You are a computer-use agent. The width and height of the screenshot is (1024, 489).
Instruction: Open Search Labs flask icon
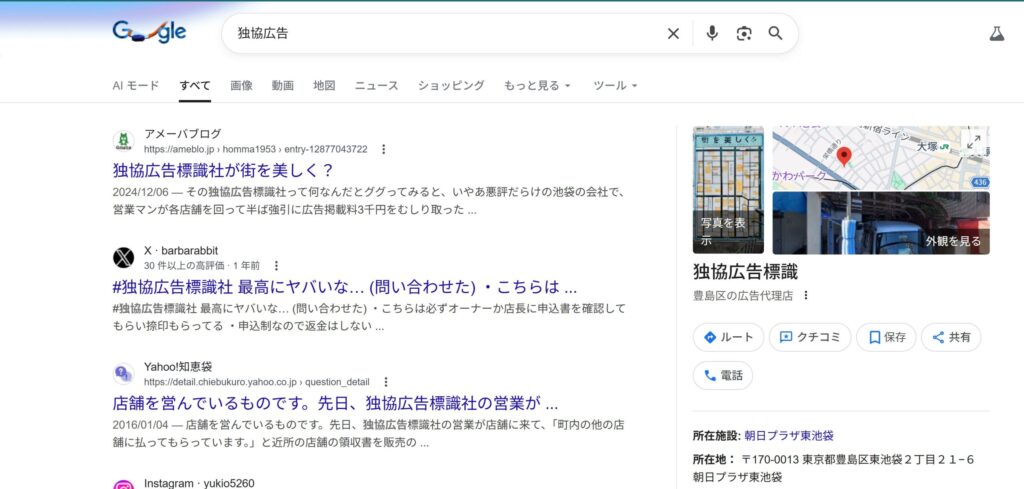997,33
